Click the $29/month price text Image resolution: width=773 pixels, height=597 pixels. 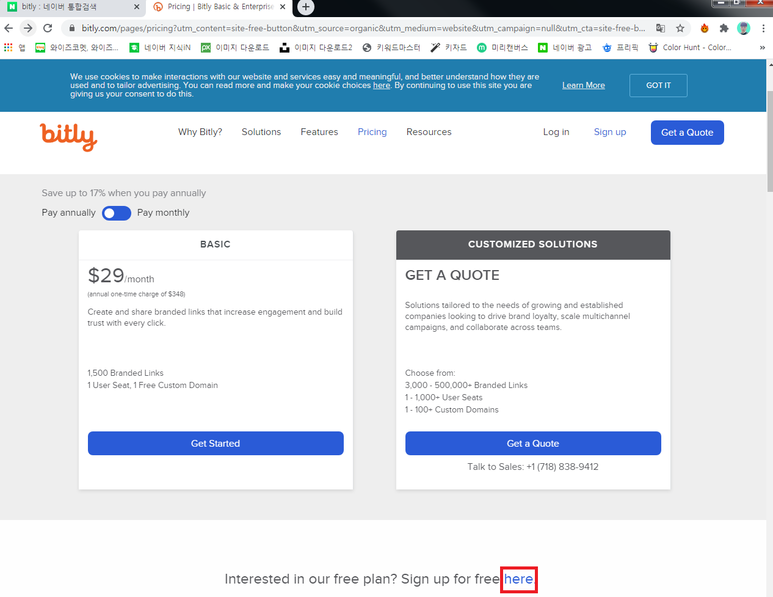click(121, 276)
